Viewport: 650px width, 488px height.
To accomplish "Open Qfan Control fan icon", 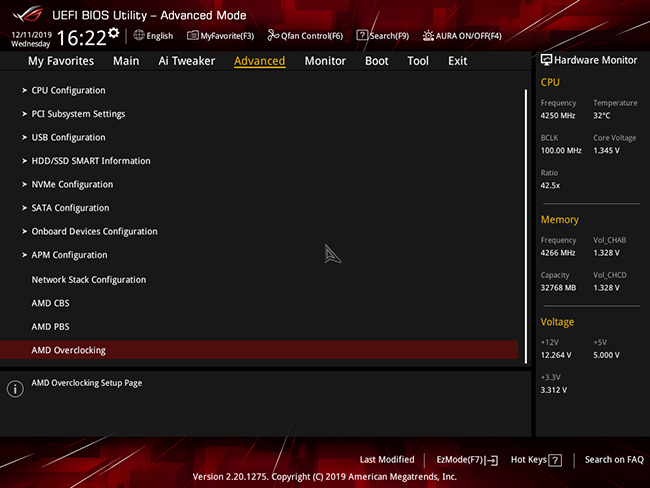I will pyautogui.click(x=273, y=35).
